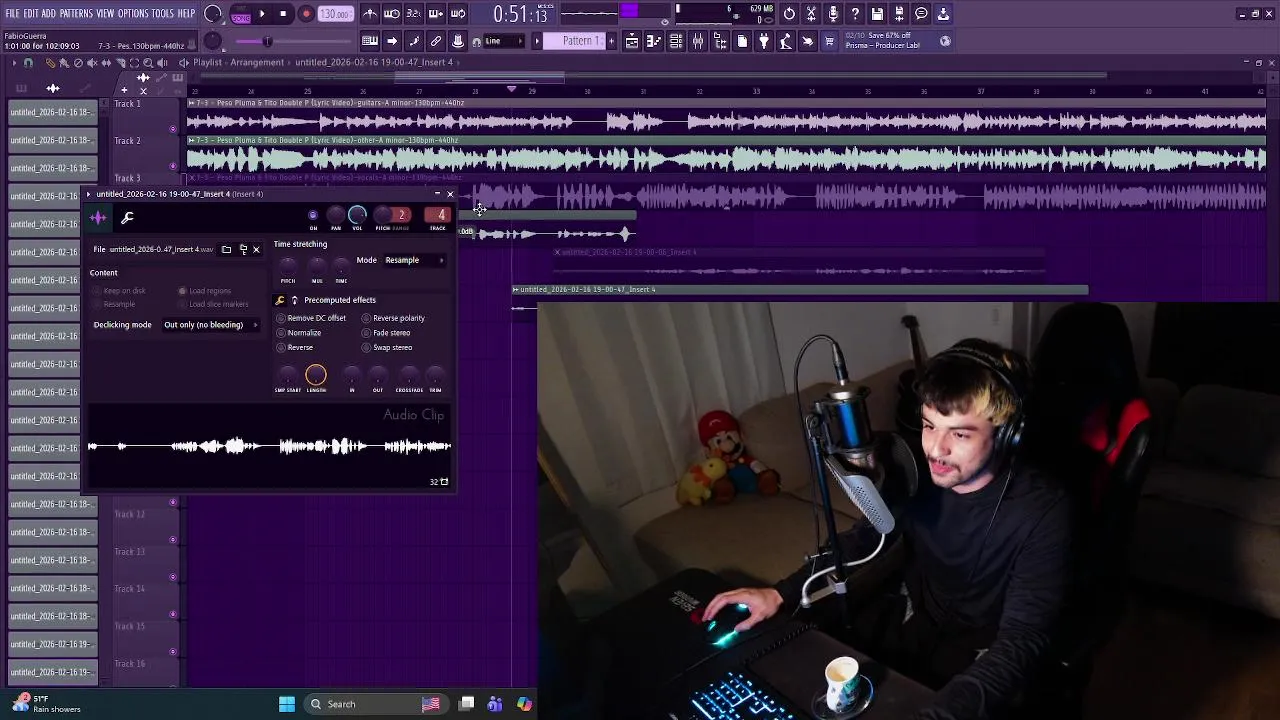
Task: Browse for sample file with folder icon
Action: coord(226,249)
